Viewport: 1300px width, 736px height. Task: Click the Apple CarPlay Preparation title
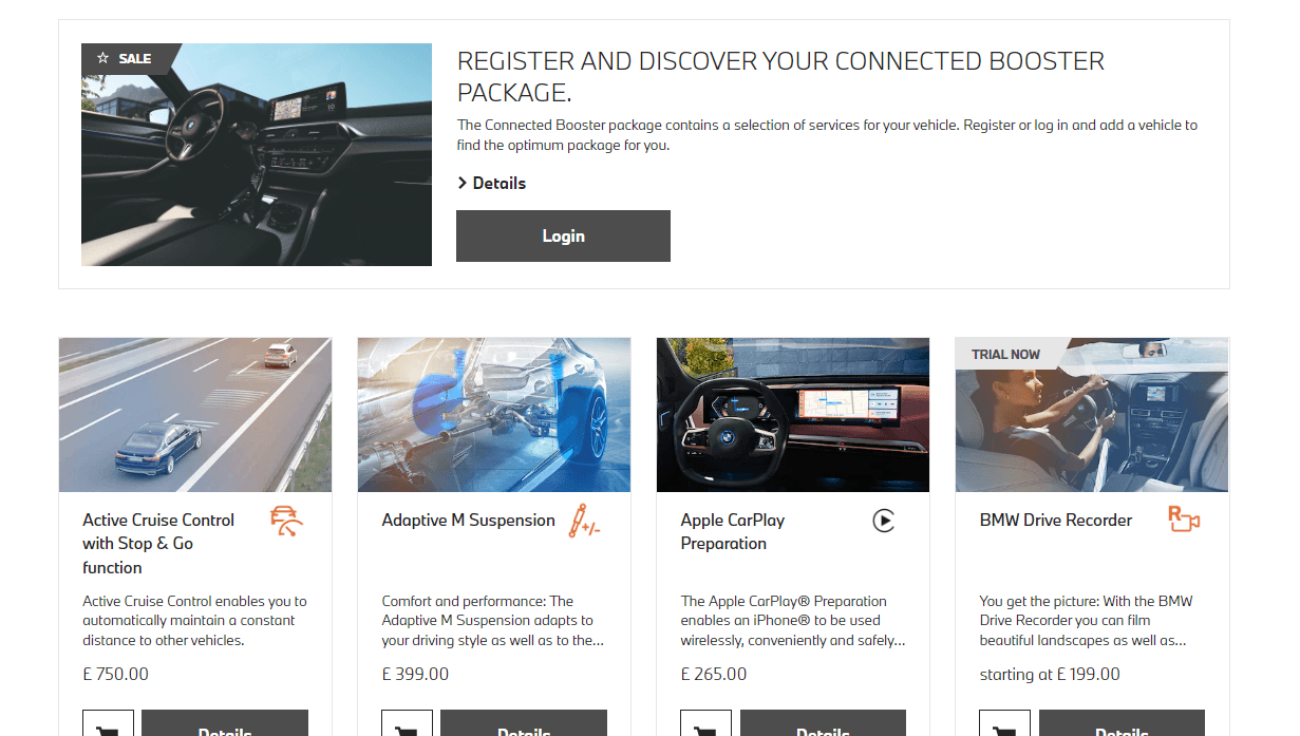pyautogui.click(x=733, y=532)
